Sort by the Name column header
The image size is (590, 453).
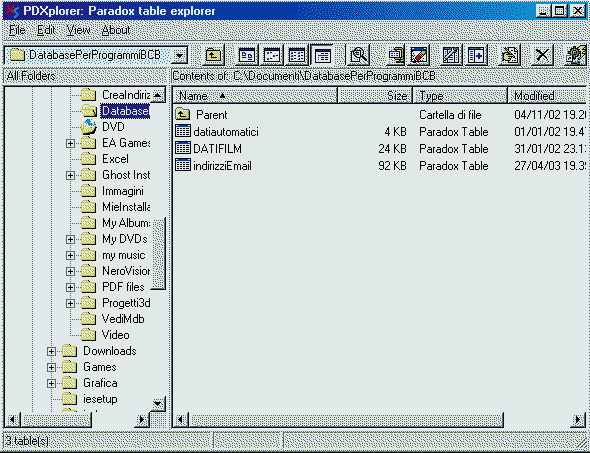pyautogui.click(x=255, y=96)
